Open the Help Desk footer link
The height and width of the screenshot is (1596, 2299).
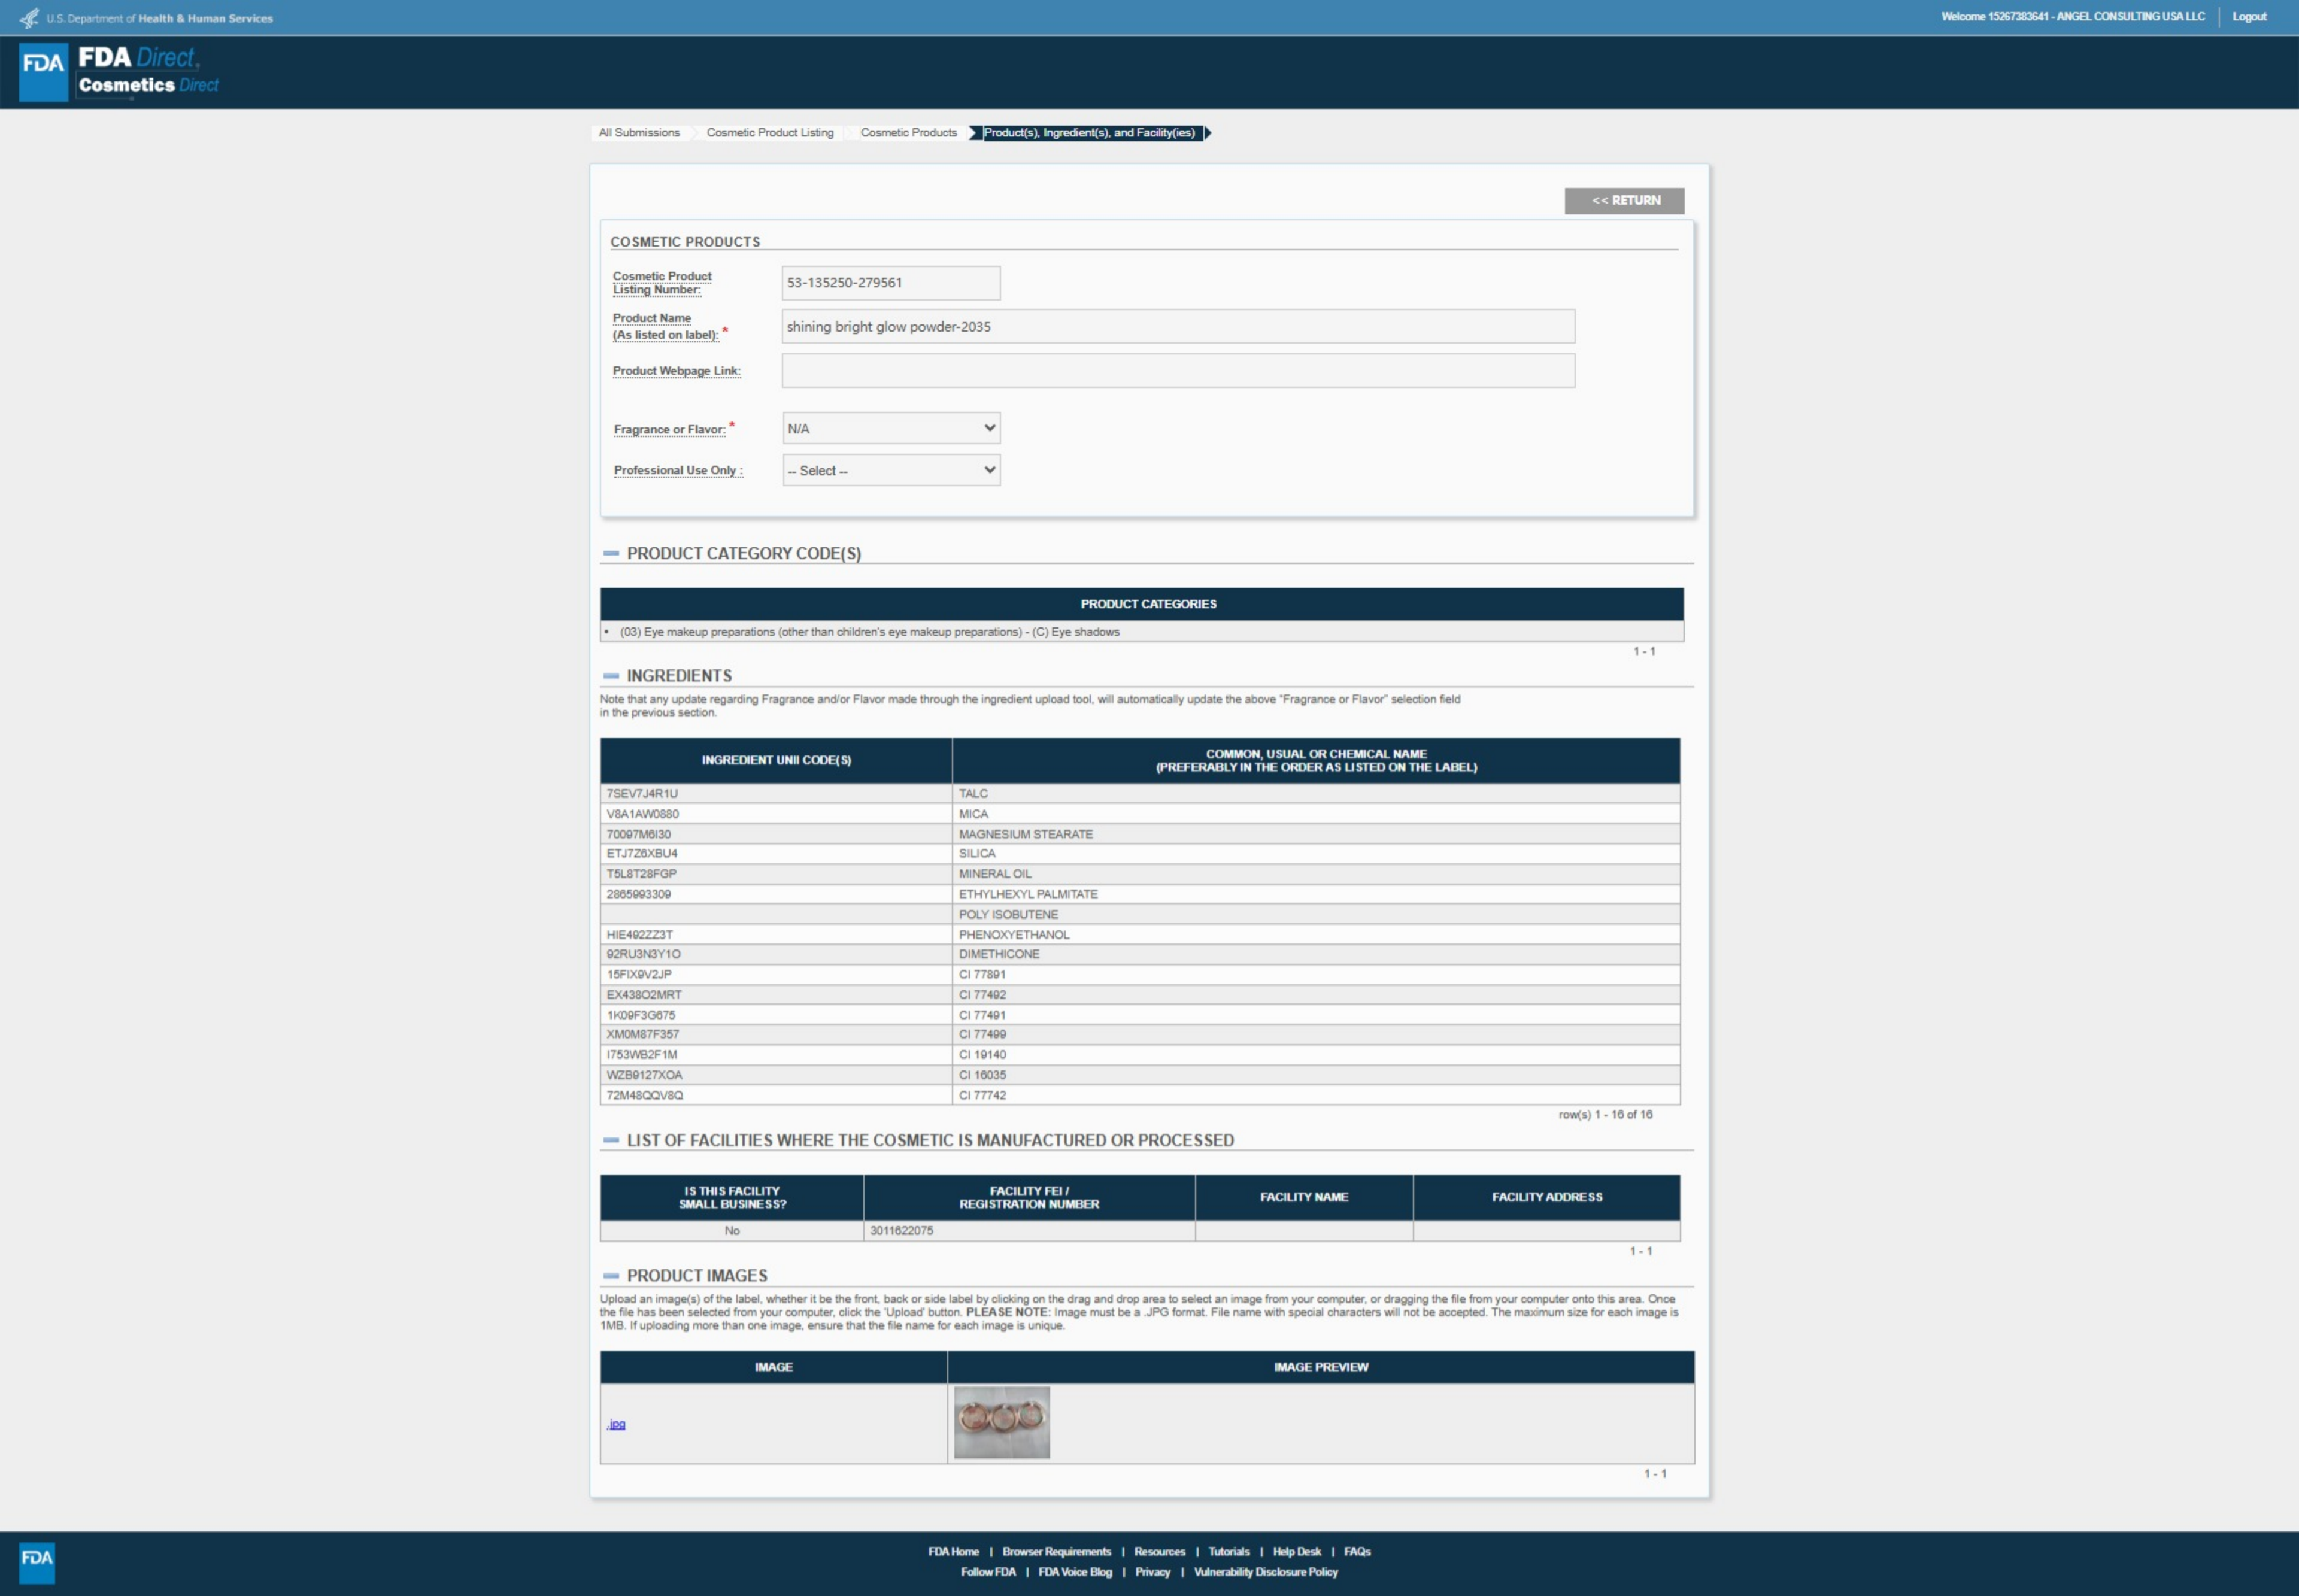[x=1296, y=1551]
